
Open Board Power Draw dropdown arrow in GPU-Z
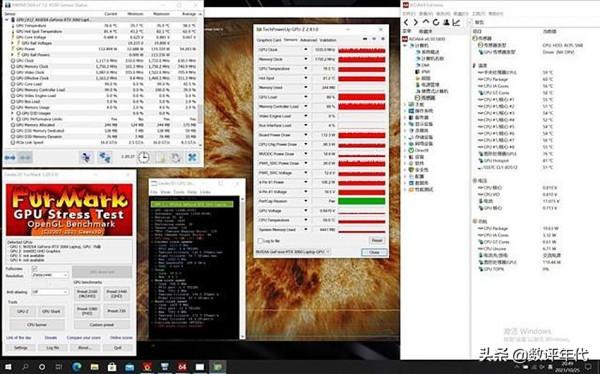tap(305, 135)
